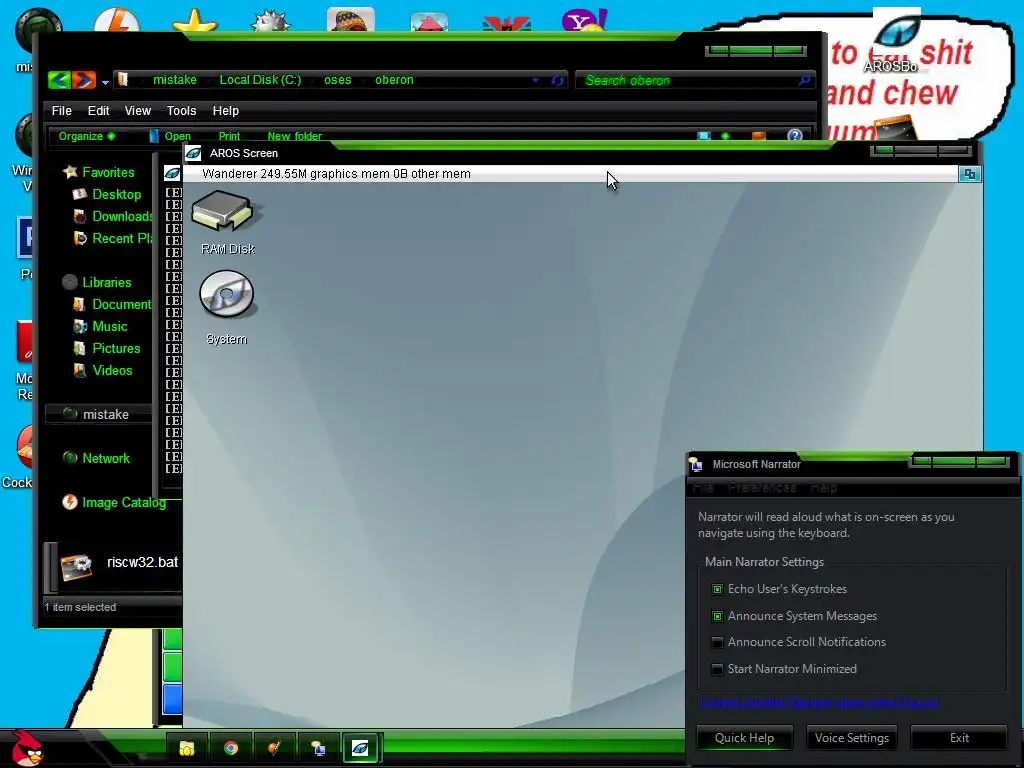Open the Narrator Preferences menu
Image resolution: width=1024 pixels, height=768 pixels.
click(x=762, y=488)
